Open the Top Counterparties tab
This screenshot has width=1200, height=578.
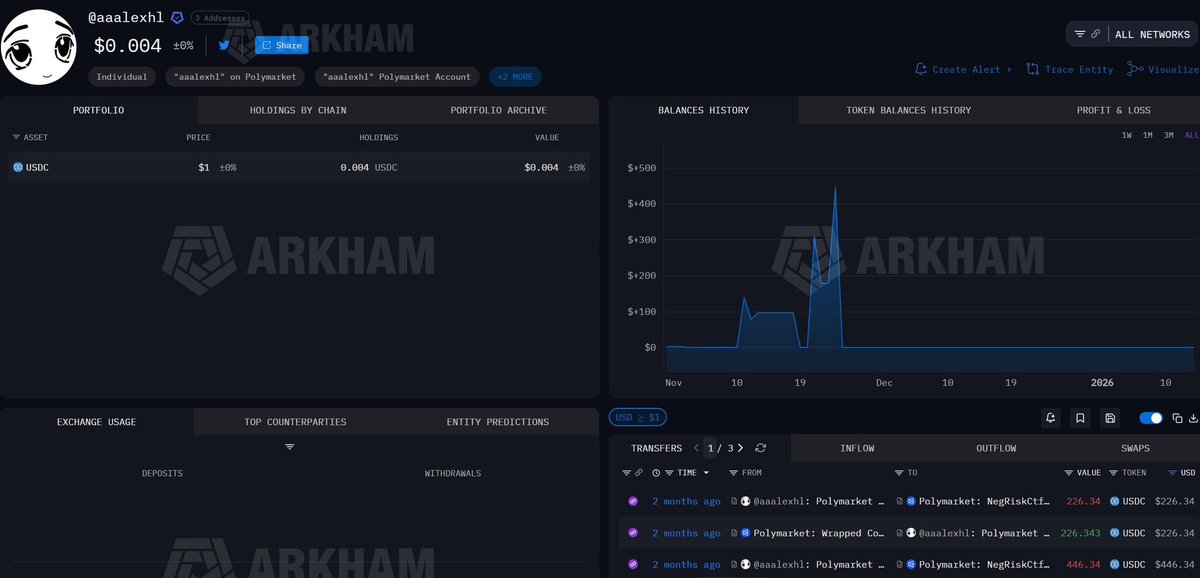(295, 422)
